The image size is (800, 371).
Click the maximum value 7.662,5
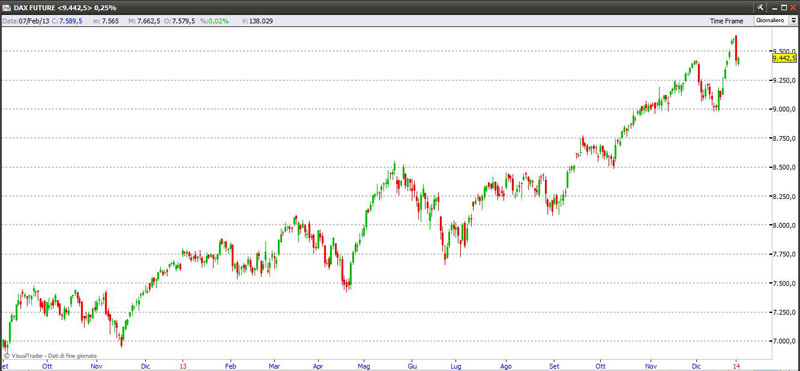(x=148, y=21)
